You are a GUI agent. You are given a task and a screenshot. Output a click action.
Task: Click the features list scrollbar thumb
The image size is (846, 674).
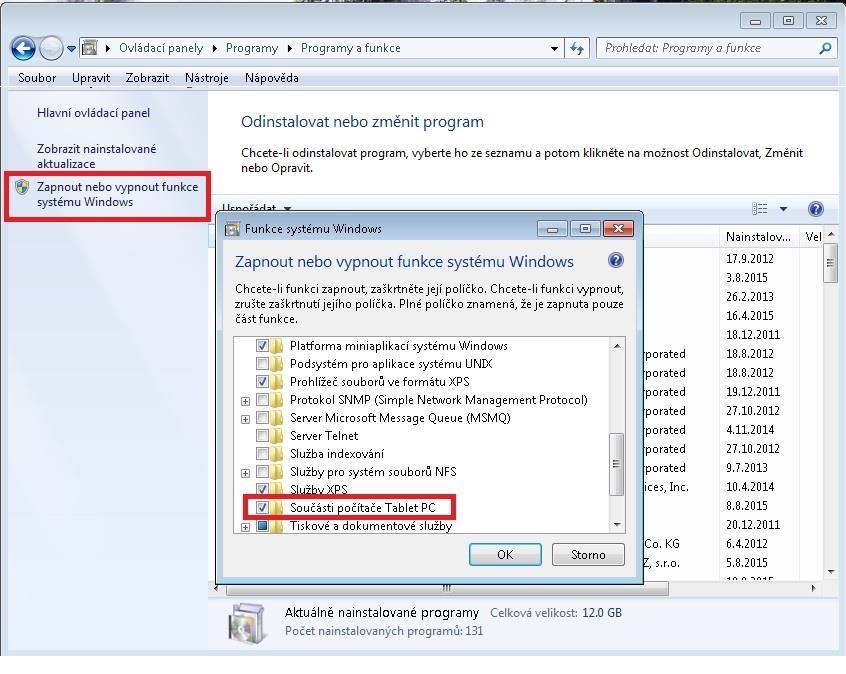[616, 464]
